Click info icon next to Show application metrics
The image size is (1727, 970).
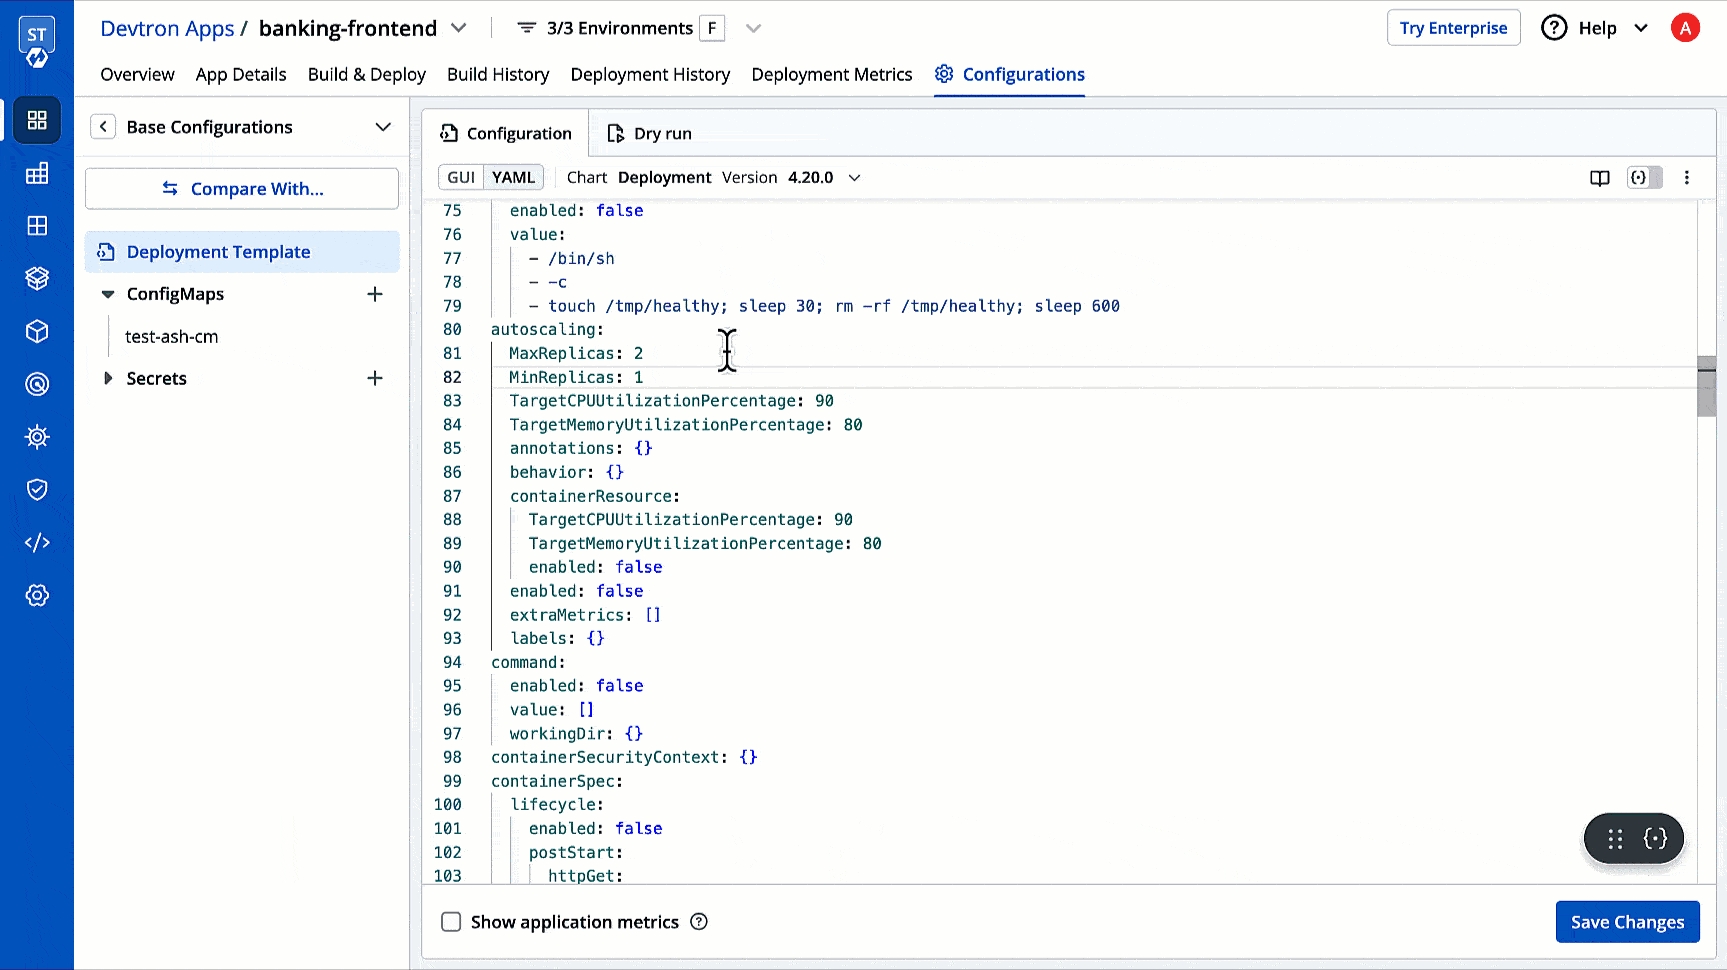pos(699,922)
